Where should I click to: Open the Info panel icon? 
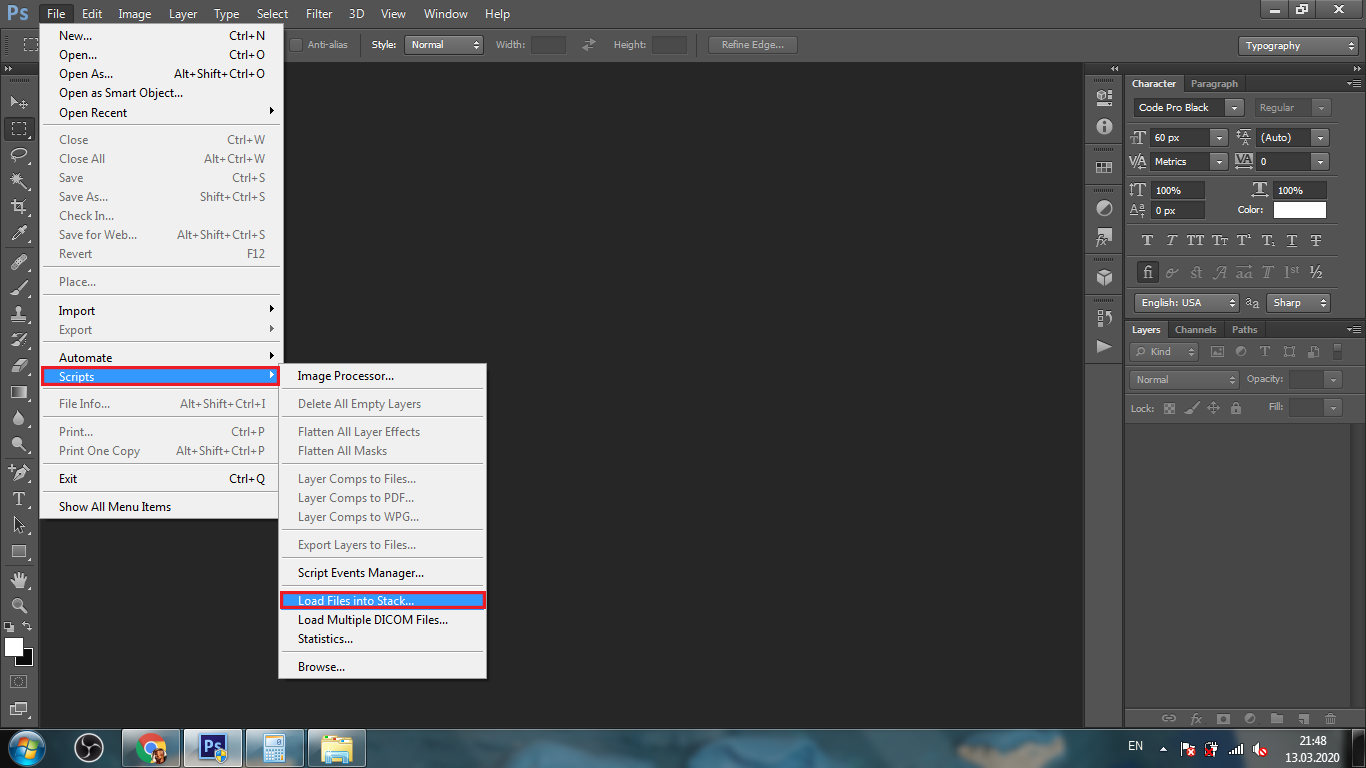(x=1104, y=126)
